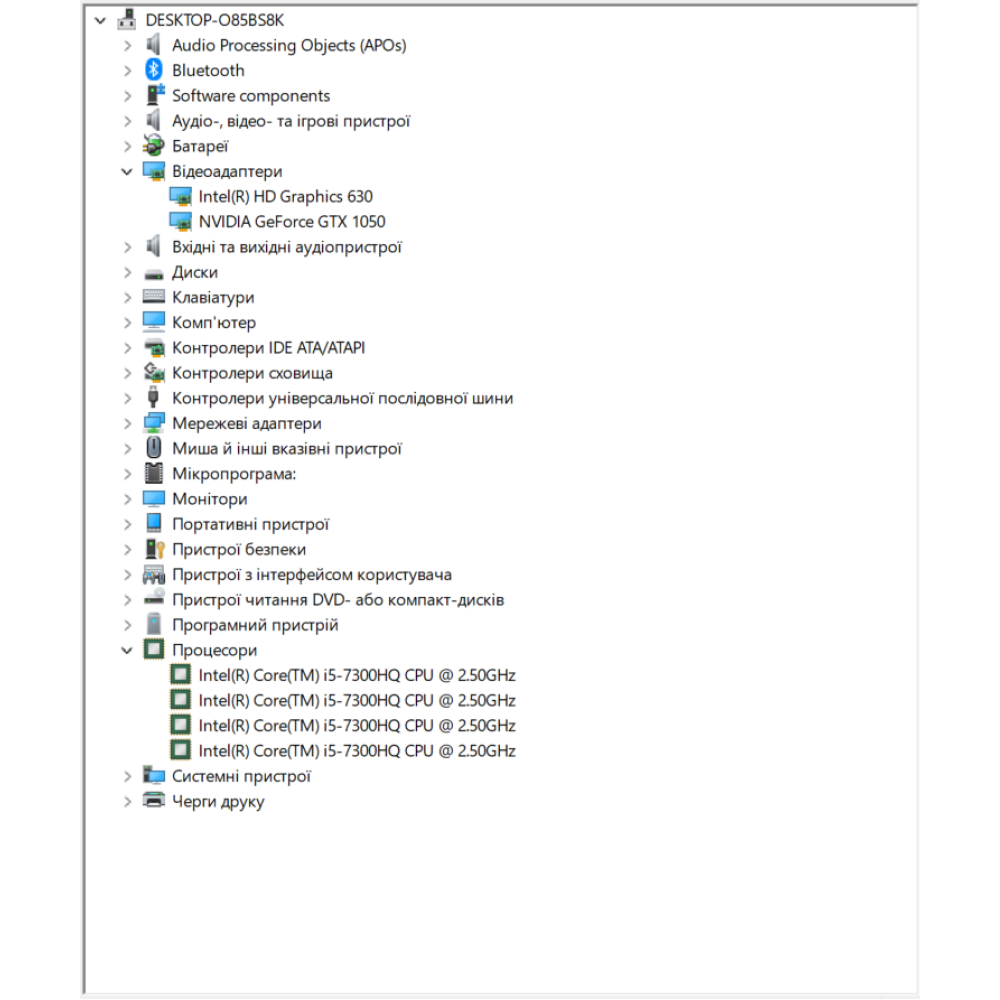Select the first i5-7300HQ CPU entry
1000x1000 pixels.
pos(356,675)
